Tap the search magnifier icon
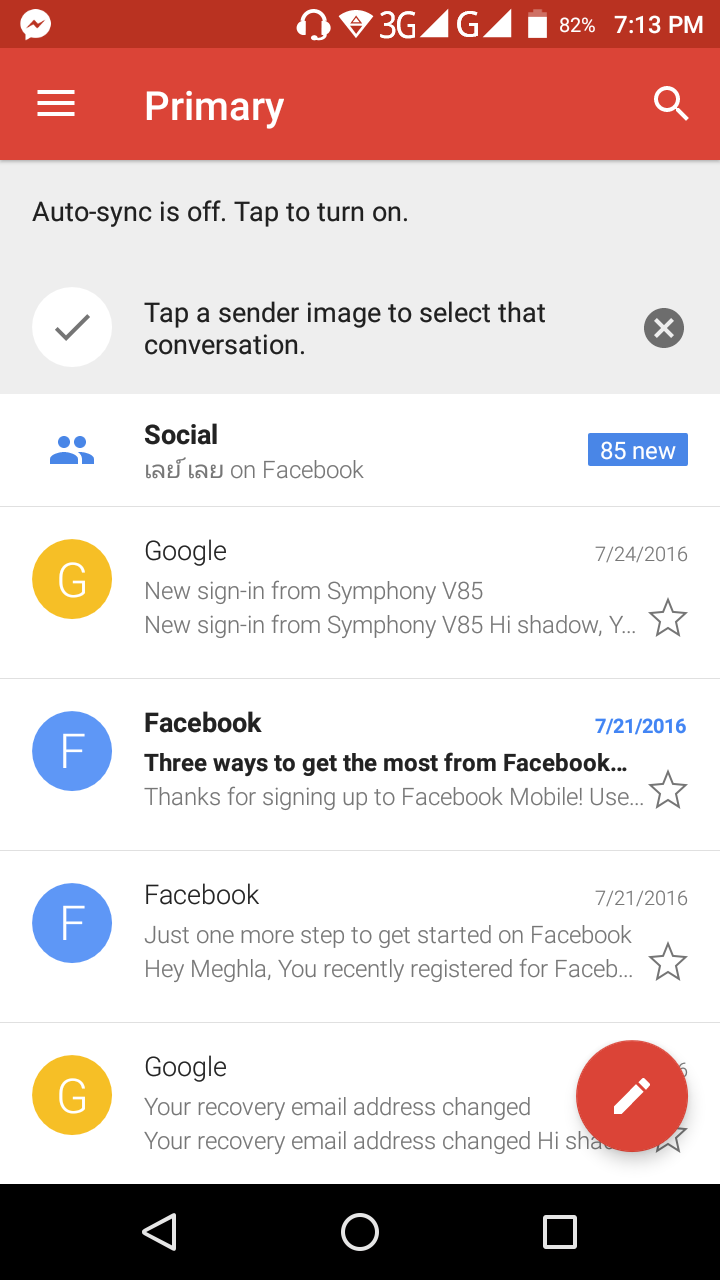The height and width of the screenshot is (1280, 720). [670, 104]
